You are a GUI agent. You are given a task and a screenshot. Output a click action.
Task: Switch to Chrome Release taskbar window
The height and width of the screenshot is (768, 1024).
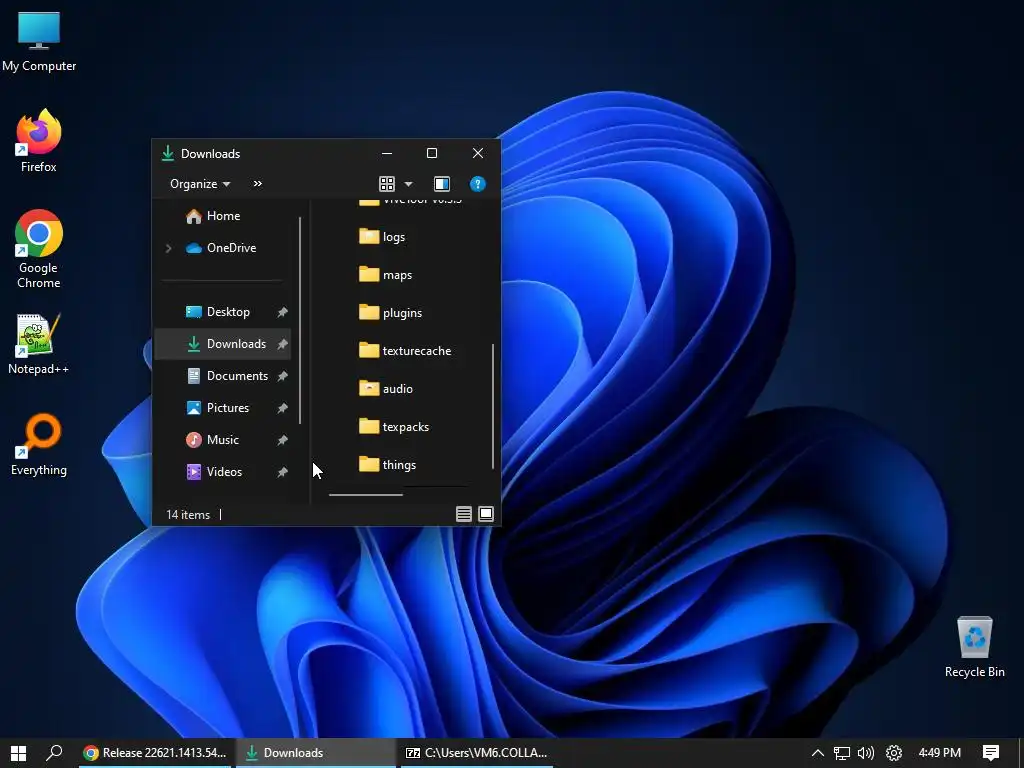click(x=155, y=753)
